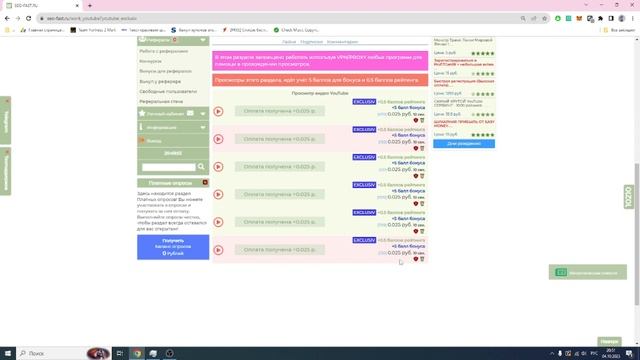
Task: Switch to the Комментарии tab
Action: pyautogui.click(x=342, y=42)
